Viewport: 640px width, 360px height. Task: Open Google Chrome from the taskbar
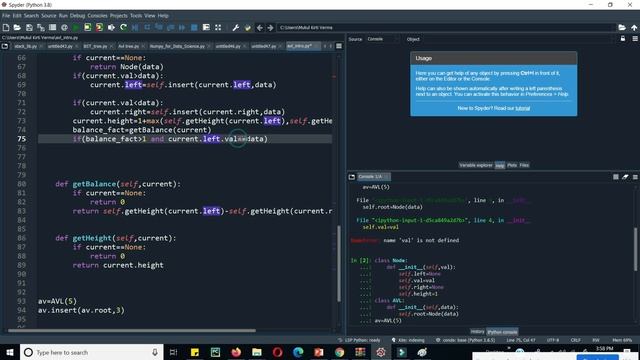(x=339, y=352)
